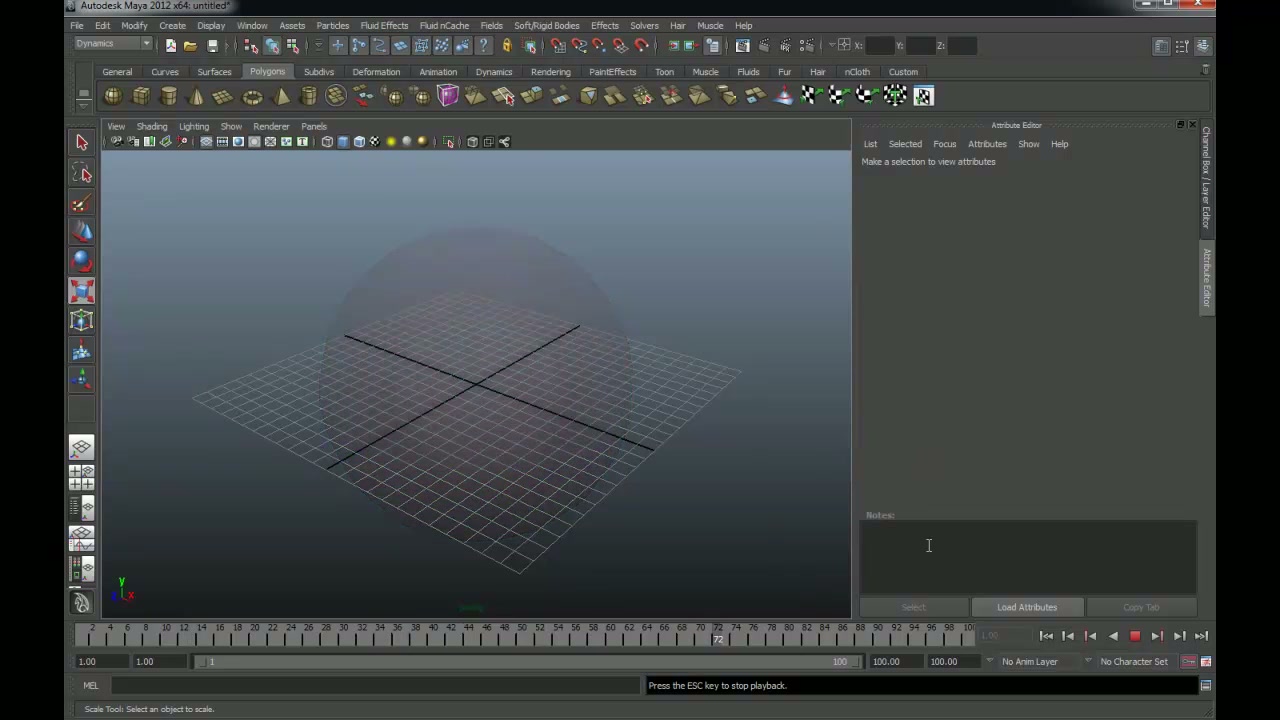This screenshot has width=1280, height=720.
Task: Open the viewport Lighting menu
Action: click(194, 127)
